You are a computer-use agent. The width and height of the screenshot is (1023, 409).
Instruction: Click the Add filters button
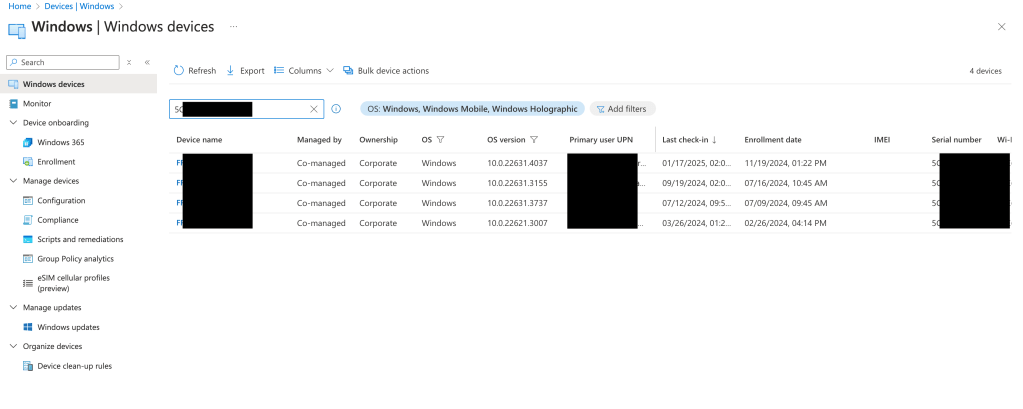pos(622,109)
